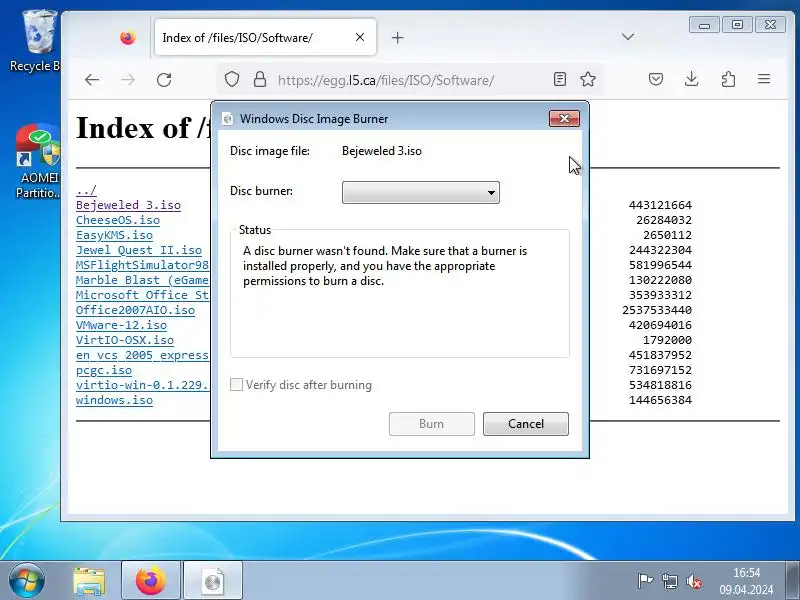The height and width of the screenshot is (600, 800).
Task: Bookmark this page with the star icon
Action: 588,79
